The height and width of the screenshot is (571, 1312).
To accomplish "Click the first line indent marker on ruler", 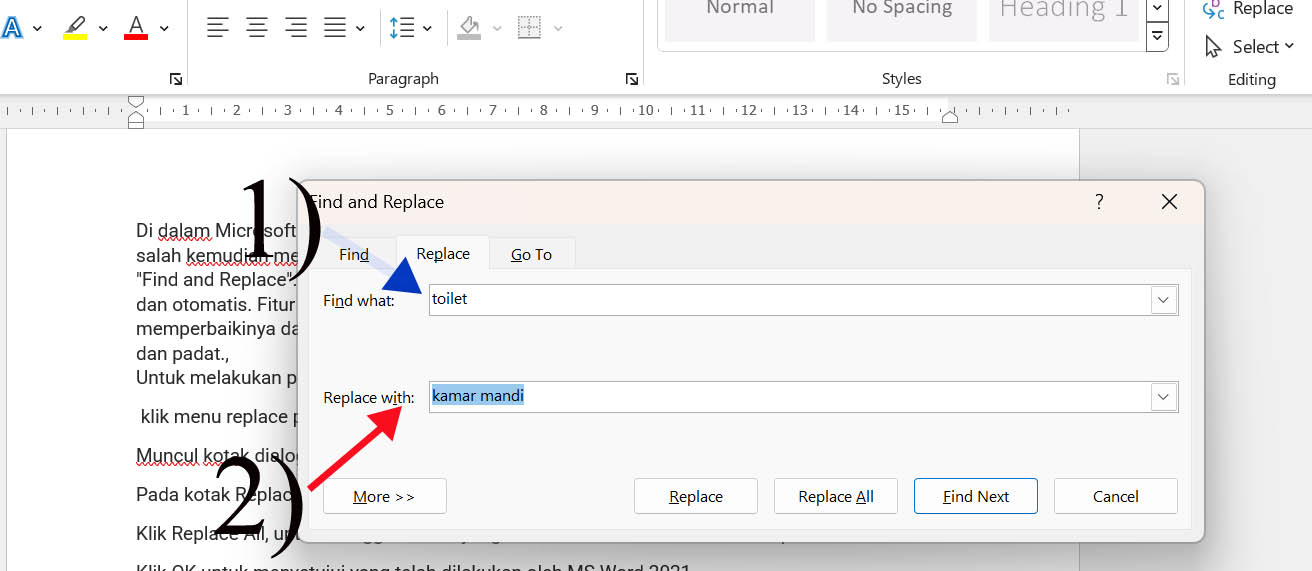I will [137, 102].
